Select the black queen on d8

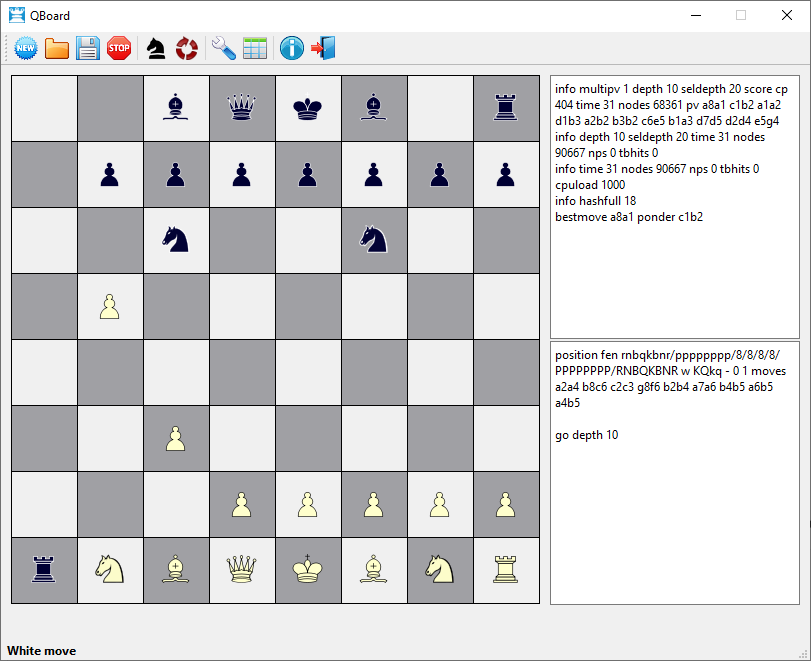pyautogui.click(x=242, y=108)
